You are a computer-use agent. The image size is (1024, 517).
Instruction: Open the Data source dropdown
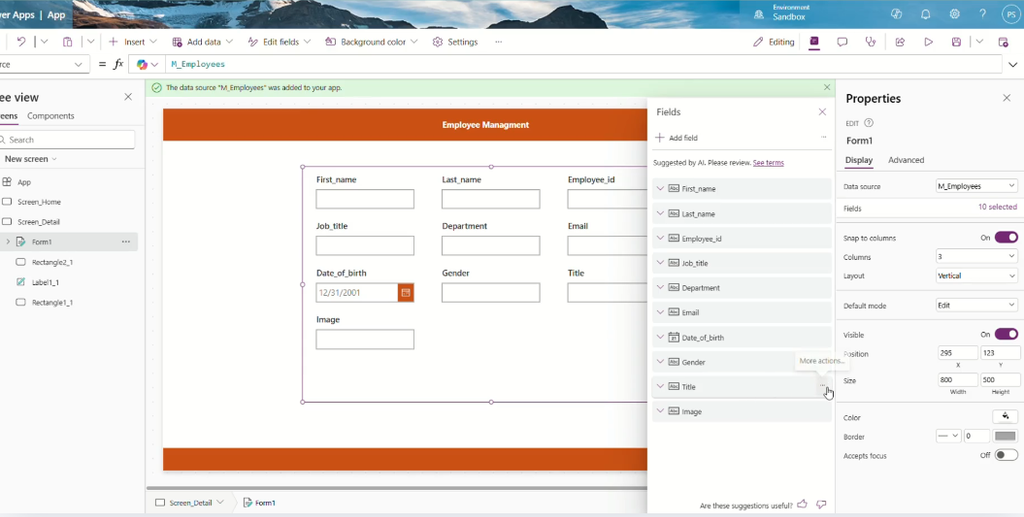(x=976, y=186)
